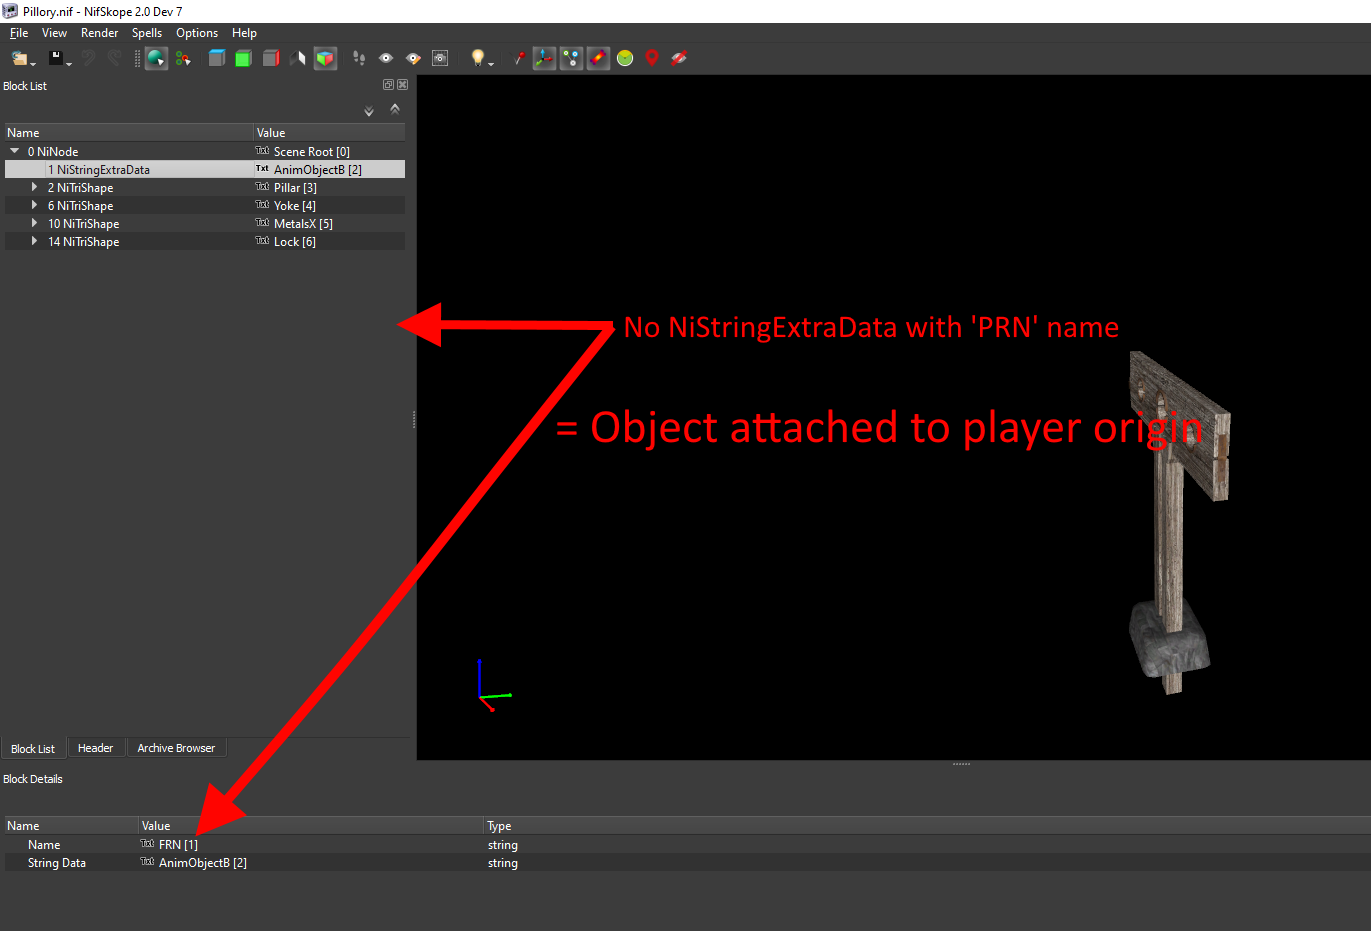Toggle the Show Axes icon
1371x931 pixels.
pyautogui.click(x=544, y=58)
